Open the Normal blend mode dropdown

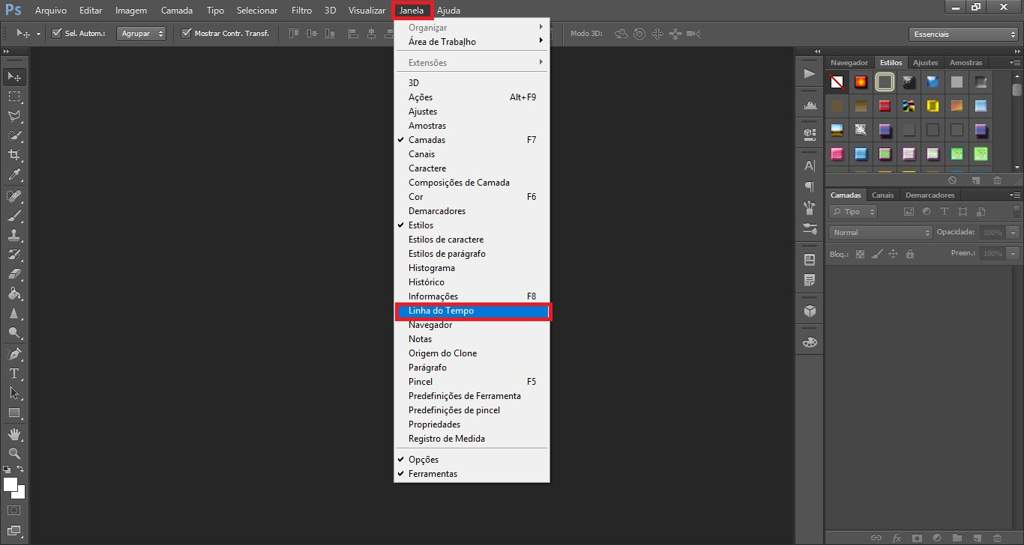point(880,232)
